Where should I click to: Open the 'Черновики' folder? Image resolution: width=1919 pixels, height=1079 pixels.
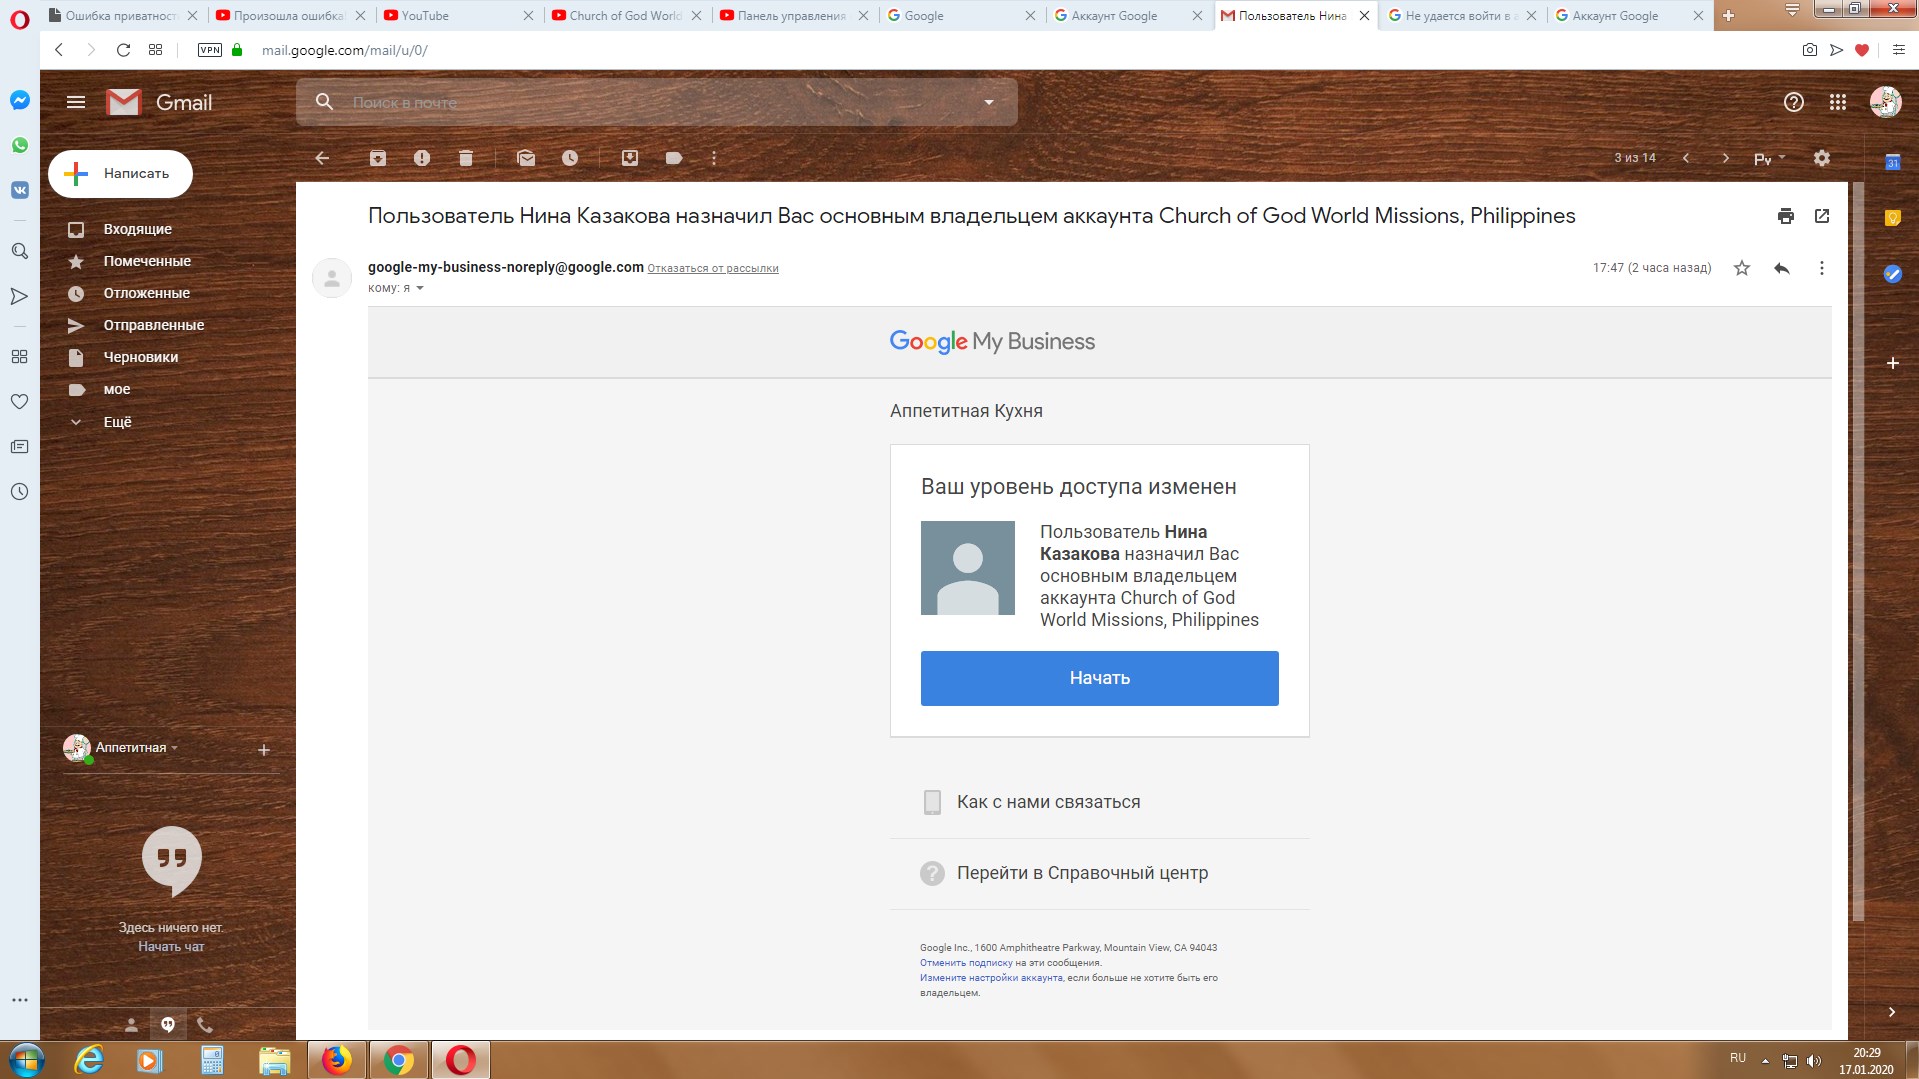[x=141, y=357]
